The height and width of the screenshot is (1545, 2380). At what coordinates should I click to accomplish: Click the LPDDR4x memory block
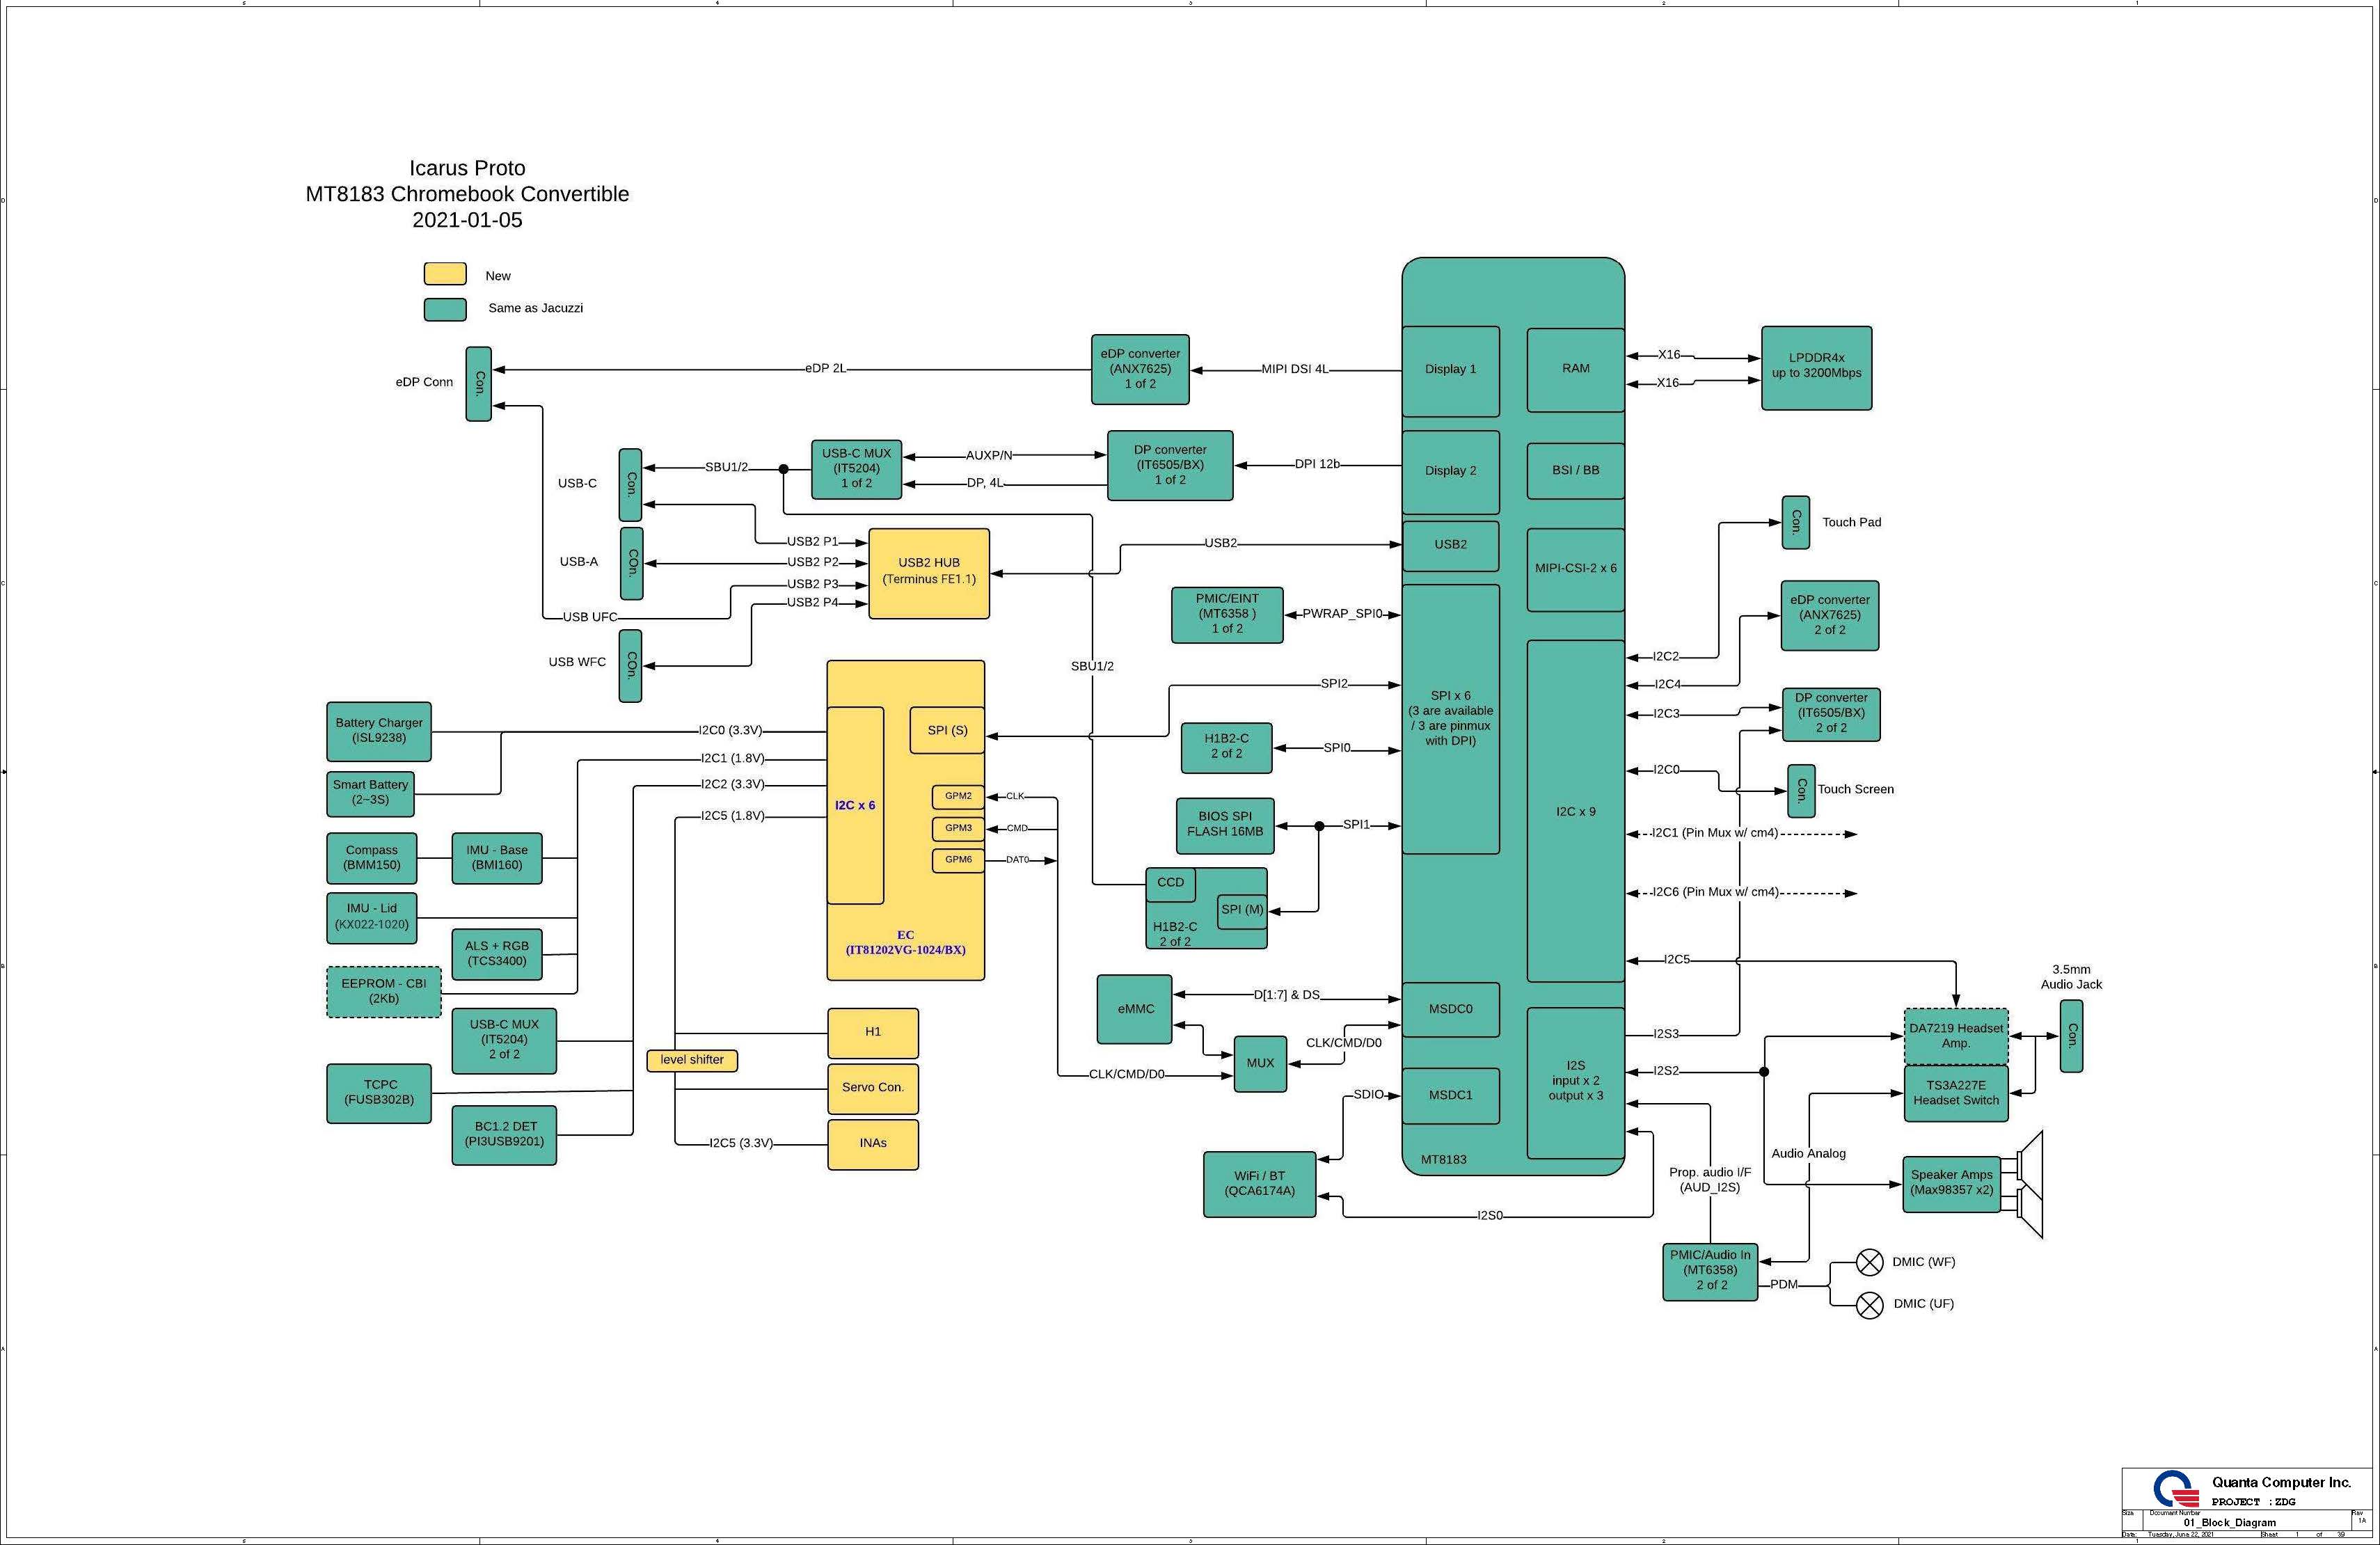point(1816,367)
